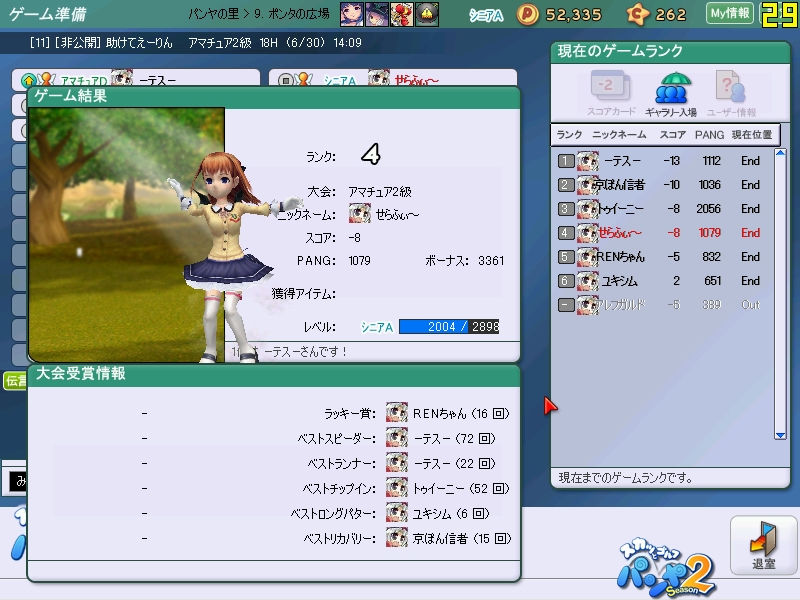
Task: Select the ニックネーム column header
Action: (619, 135)
